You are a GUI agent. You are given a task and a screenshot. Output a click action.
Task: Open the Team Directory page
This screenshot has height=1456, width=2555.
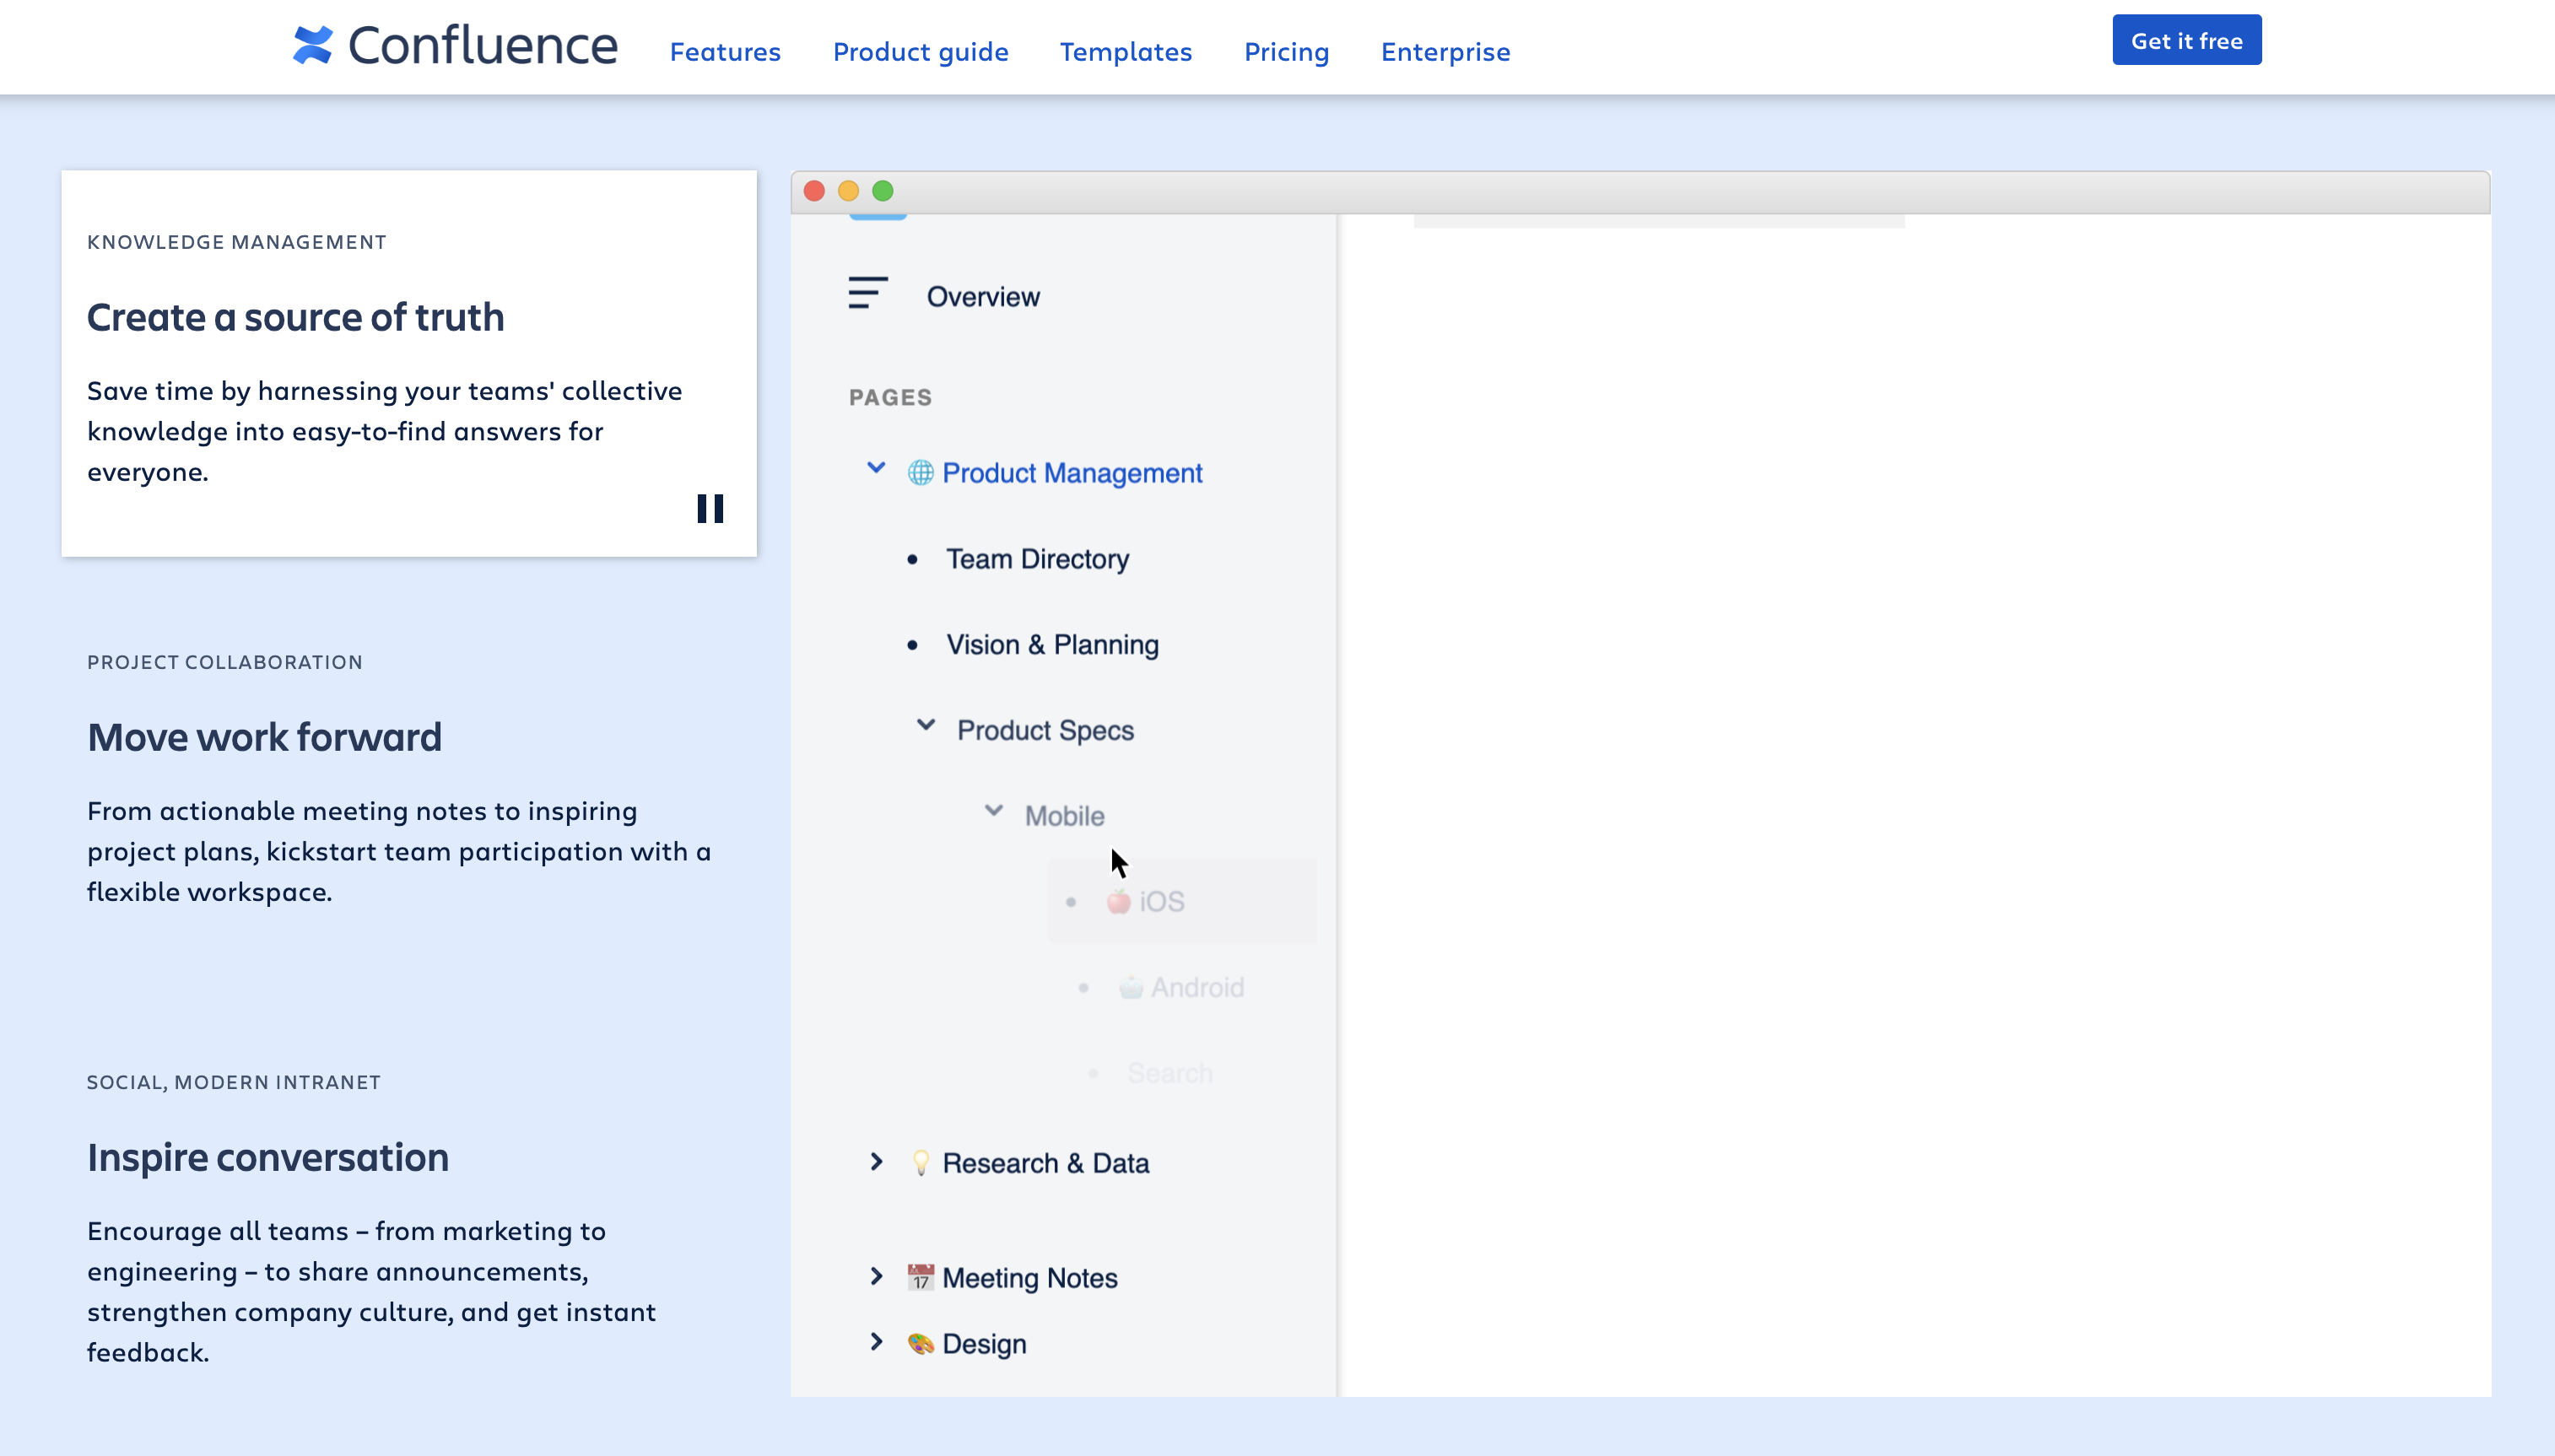[x=1037, y=559]
